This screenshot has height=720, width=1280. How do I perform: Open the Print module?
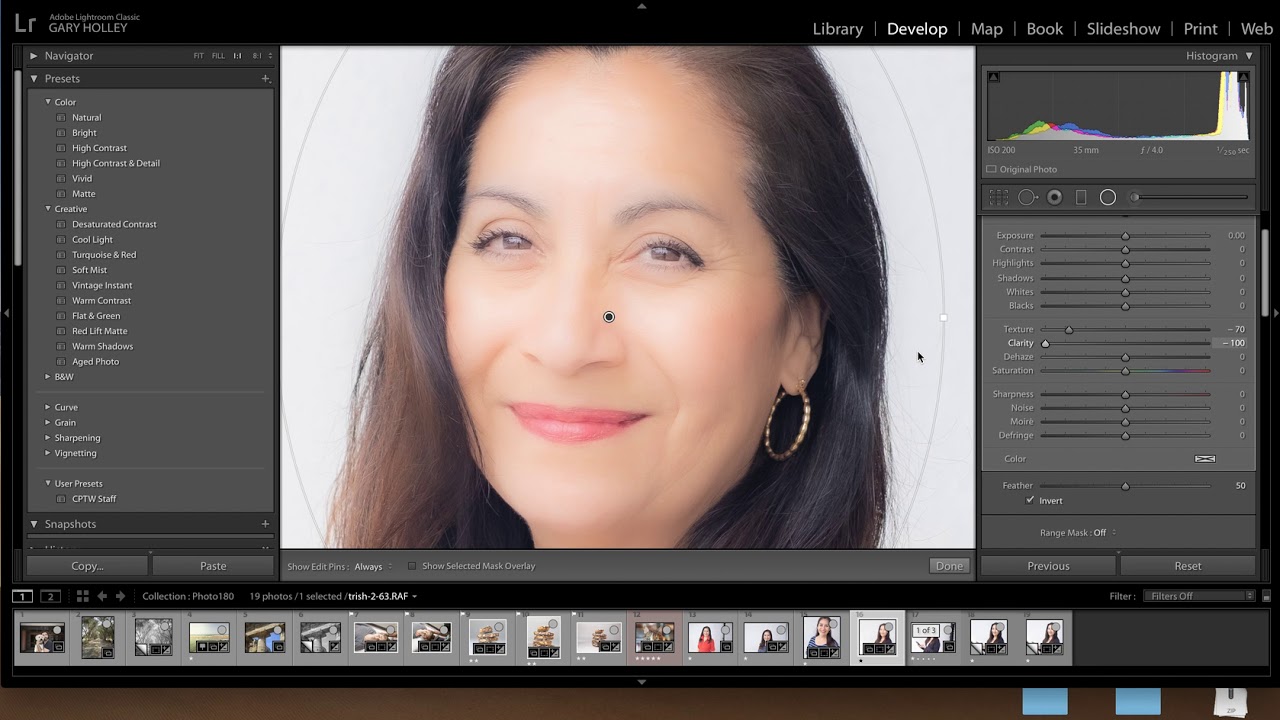pos(1201,29)
